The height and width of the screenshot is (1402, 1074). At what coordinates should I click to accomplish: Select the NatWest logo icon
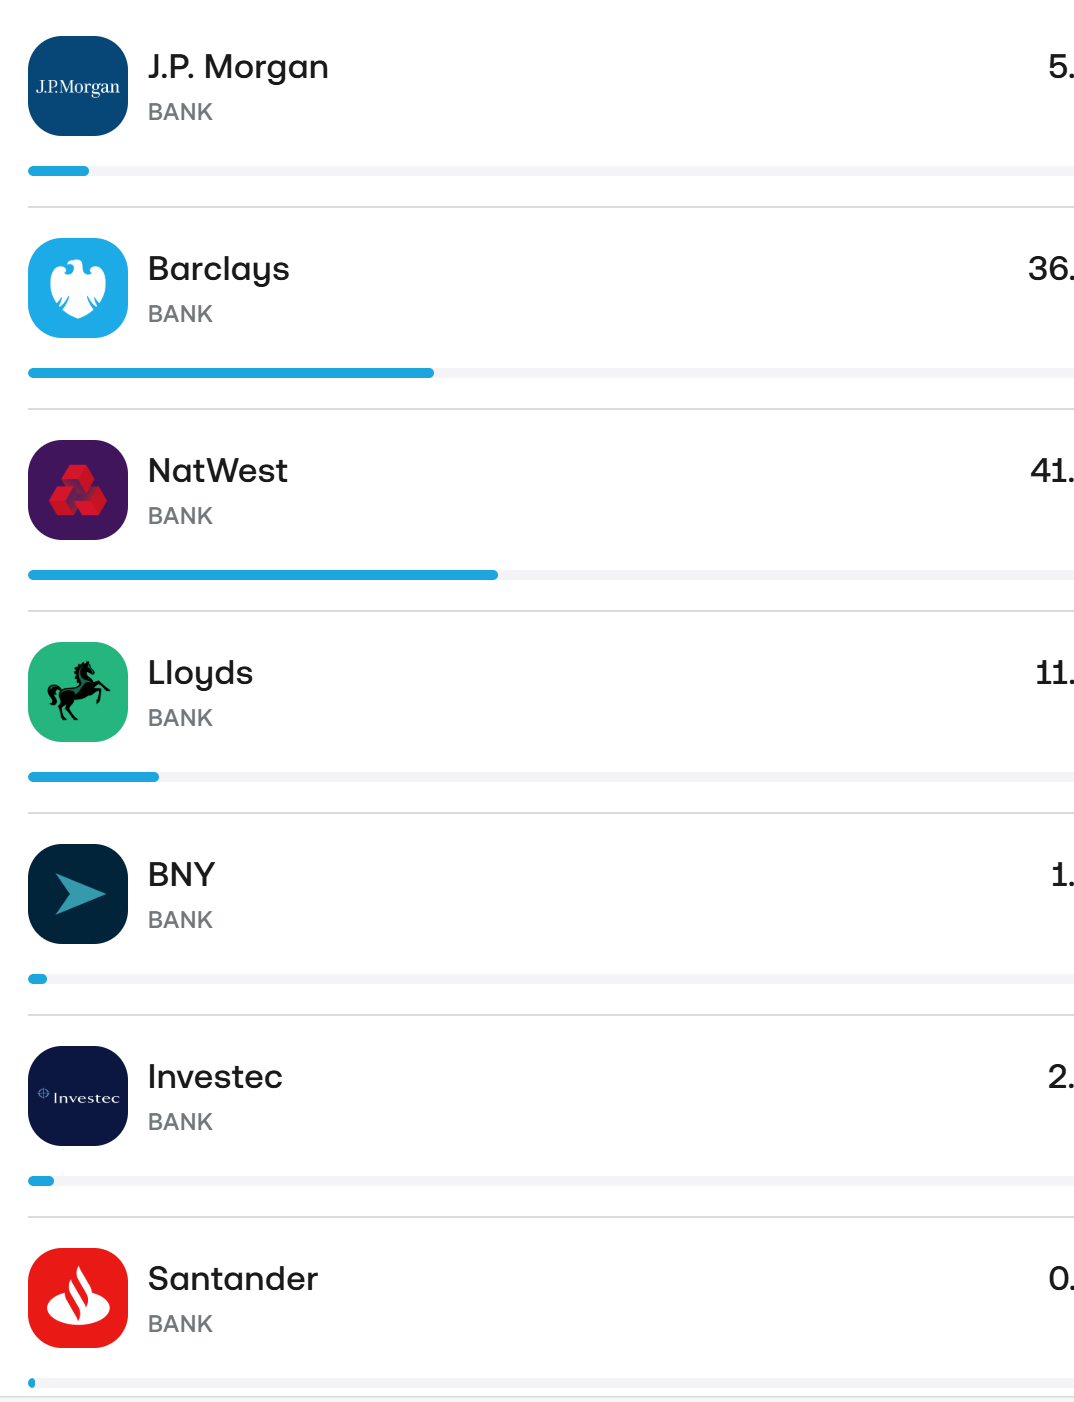click(78, 490)
